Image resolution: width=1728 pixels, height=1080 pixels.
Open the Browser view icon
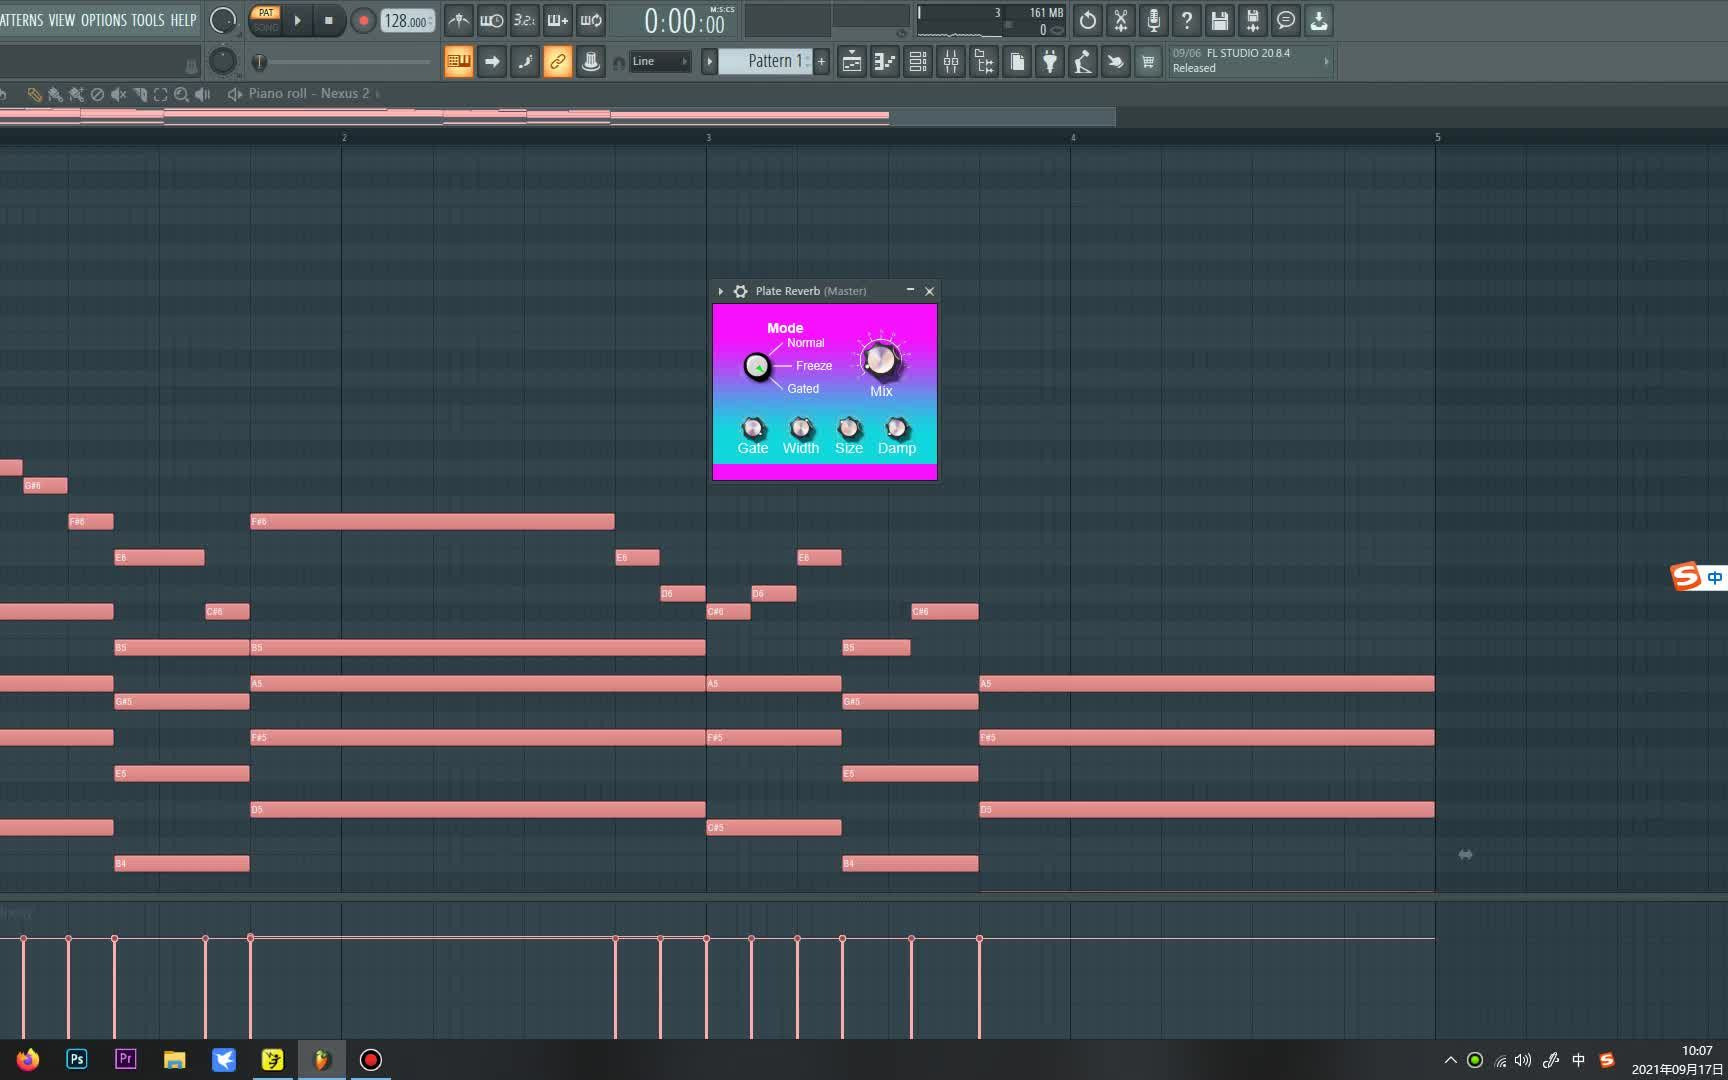[984, 62]
